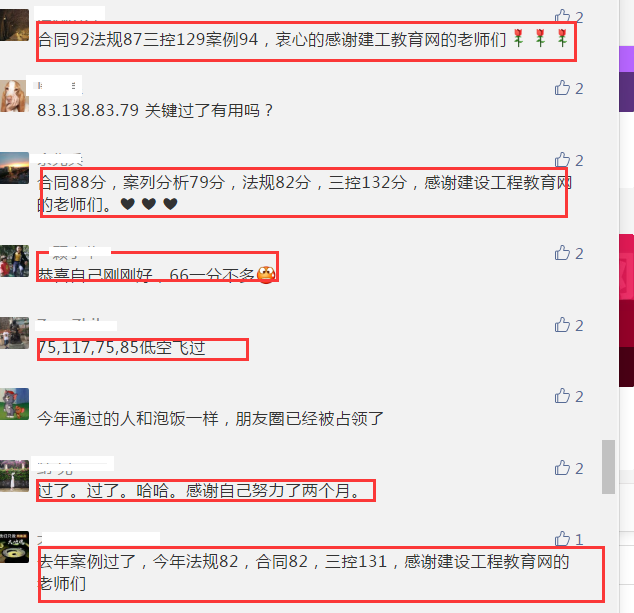The height and width of the screenshot is (613, 634).
Task: Click the 朋友圈已经被占领了 comment text
Action: (x=309, y=419)
